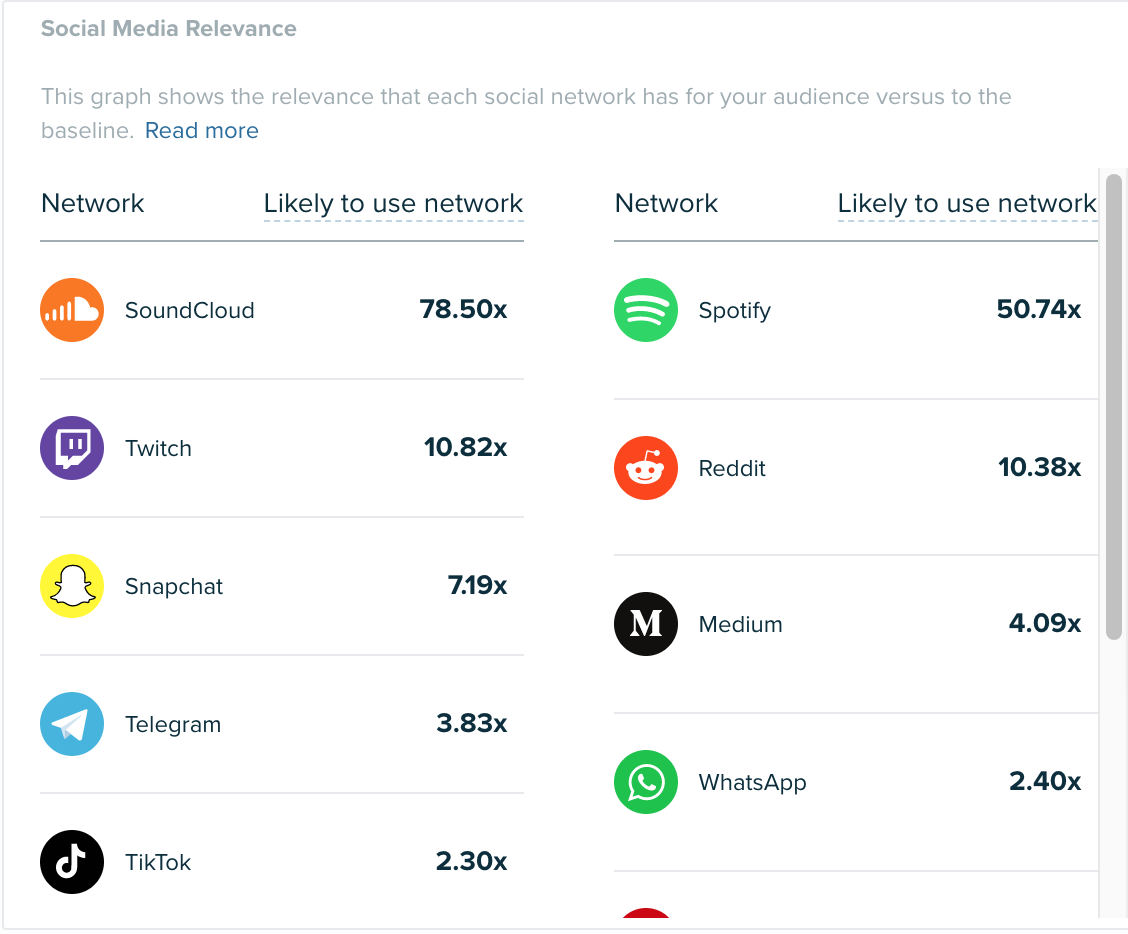The image size is (1128, 934).
Task: Click the green WhatsApp phone icon
Action: point(646,783)
